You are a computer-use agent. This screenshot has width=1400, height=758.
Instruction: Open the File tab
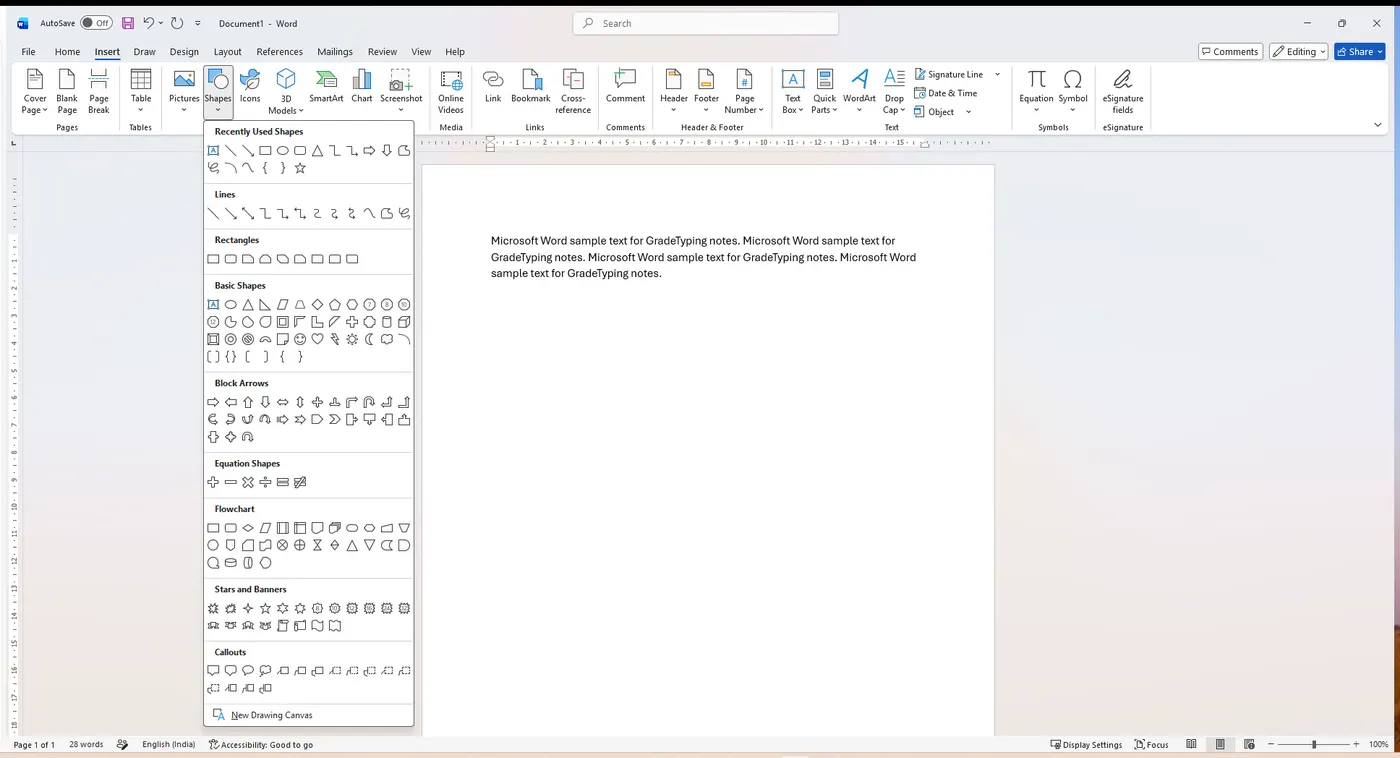point(28,52)
